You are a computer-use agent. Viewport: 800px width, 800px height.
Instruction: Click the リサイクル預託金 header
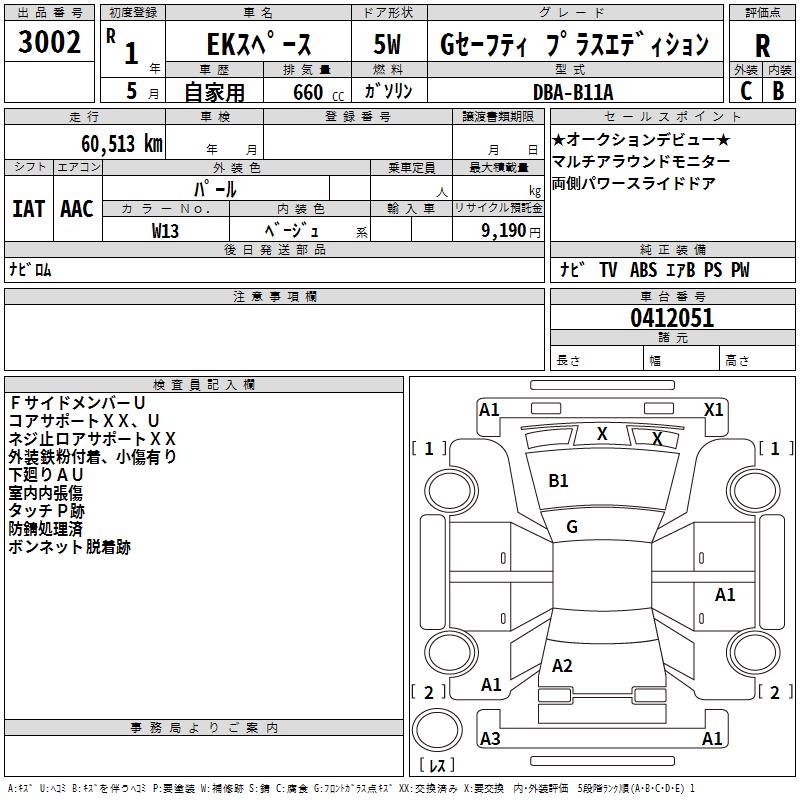tap(498, 208)
